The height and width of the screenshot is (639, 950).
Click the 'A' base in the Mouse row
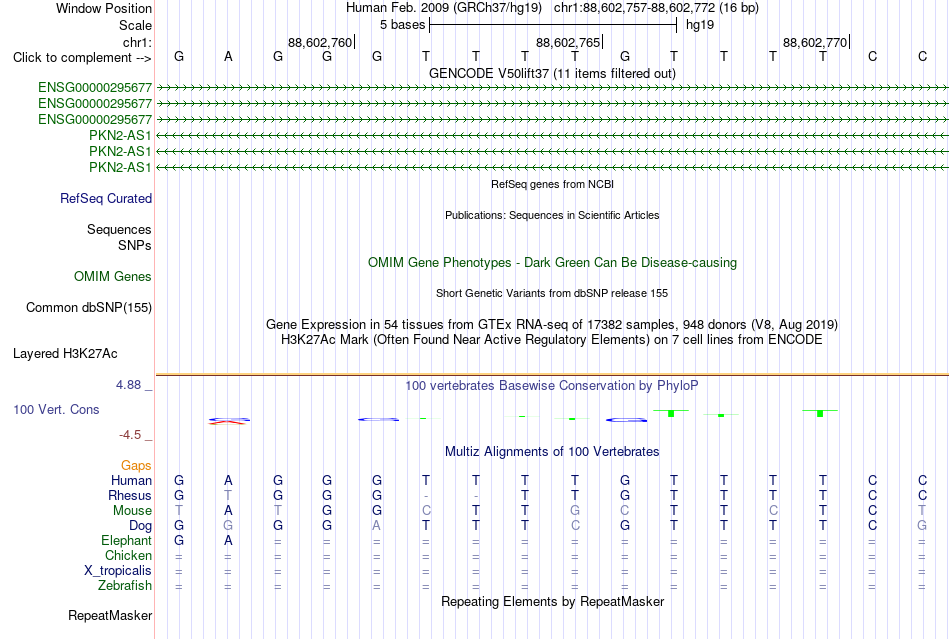point(228,511)
